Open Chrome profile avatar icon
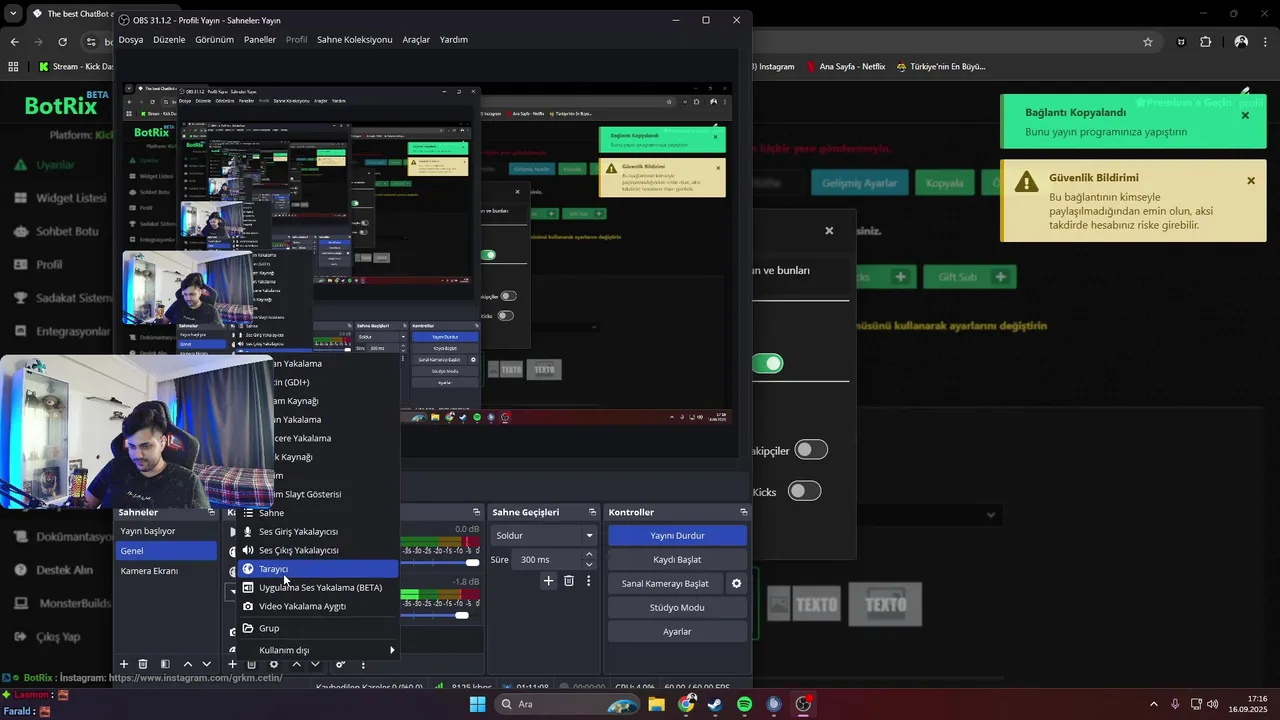This screenshot has width=1280, height=720. tap(1241, 42)
